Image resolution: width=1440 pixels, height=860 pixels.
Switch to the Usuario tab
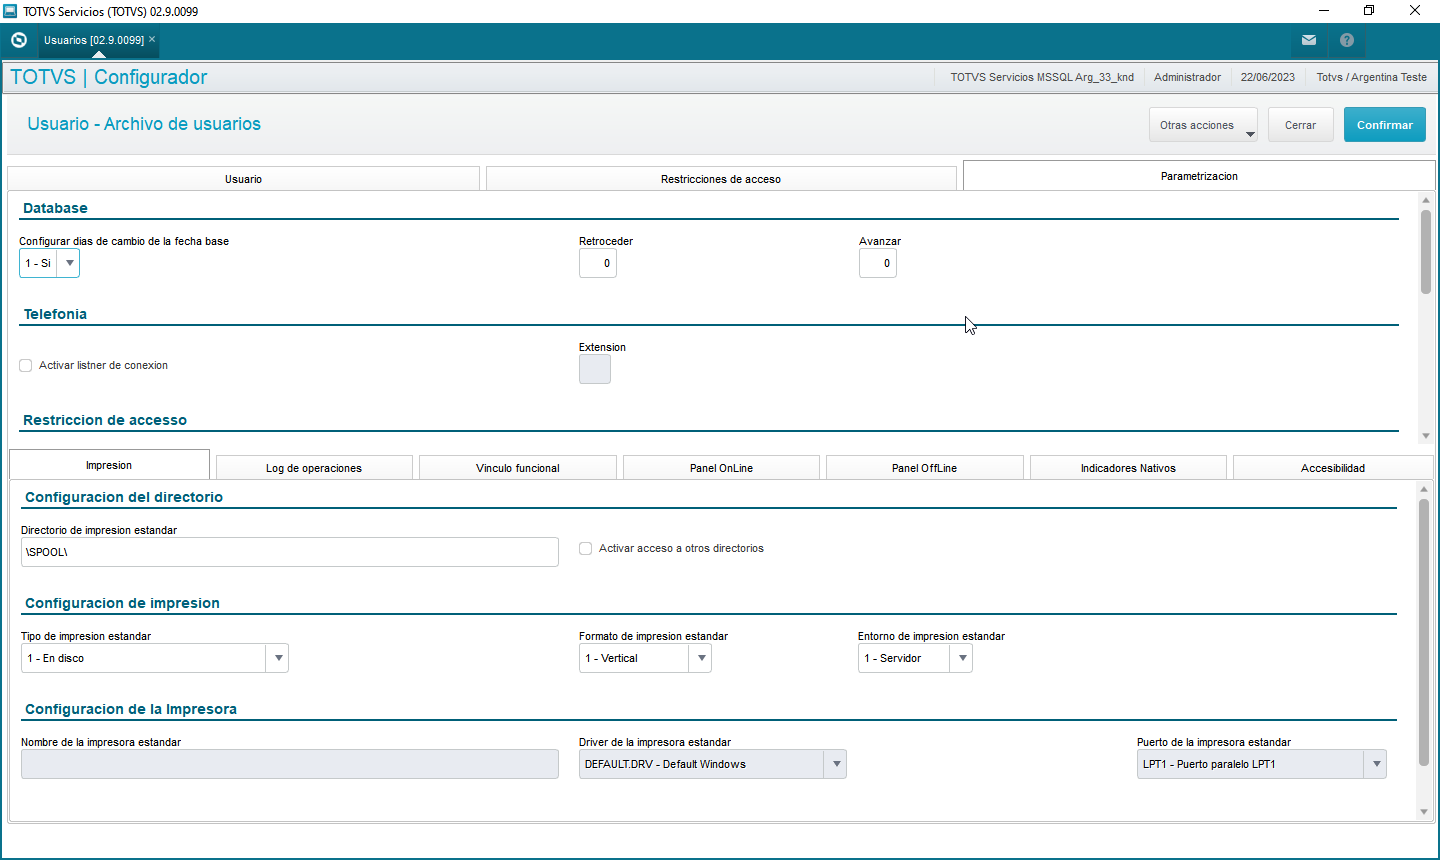pos(243,179)
